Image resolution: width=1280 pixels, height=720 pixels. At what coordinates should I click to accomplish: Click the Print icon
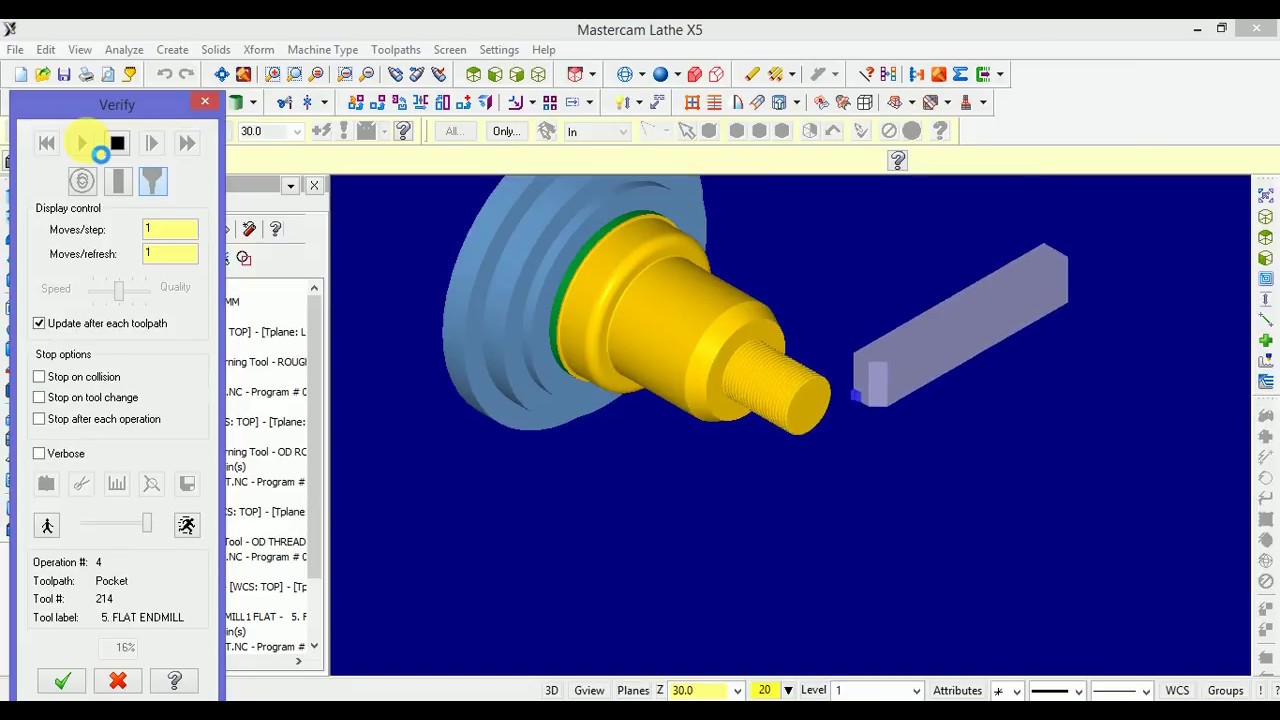click(86, 74)
